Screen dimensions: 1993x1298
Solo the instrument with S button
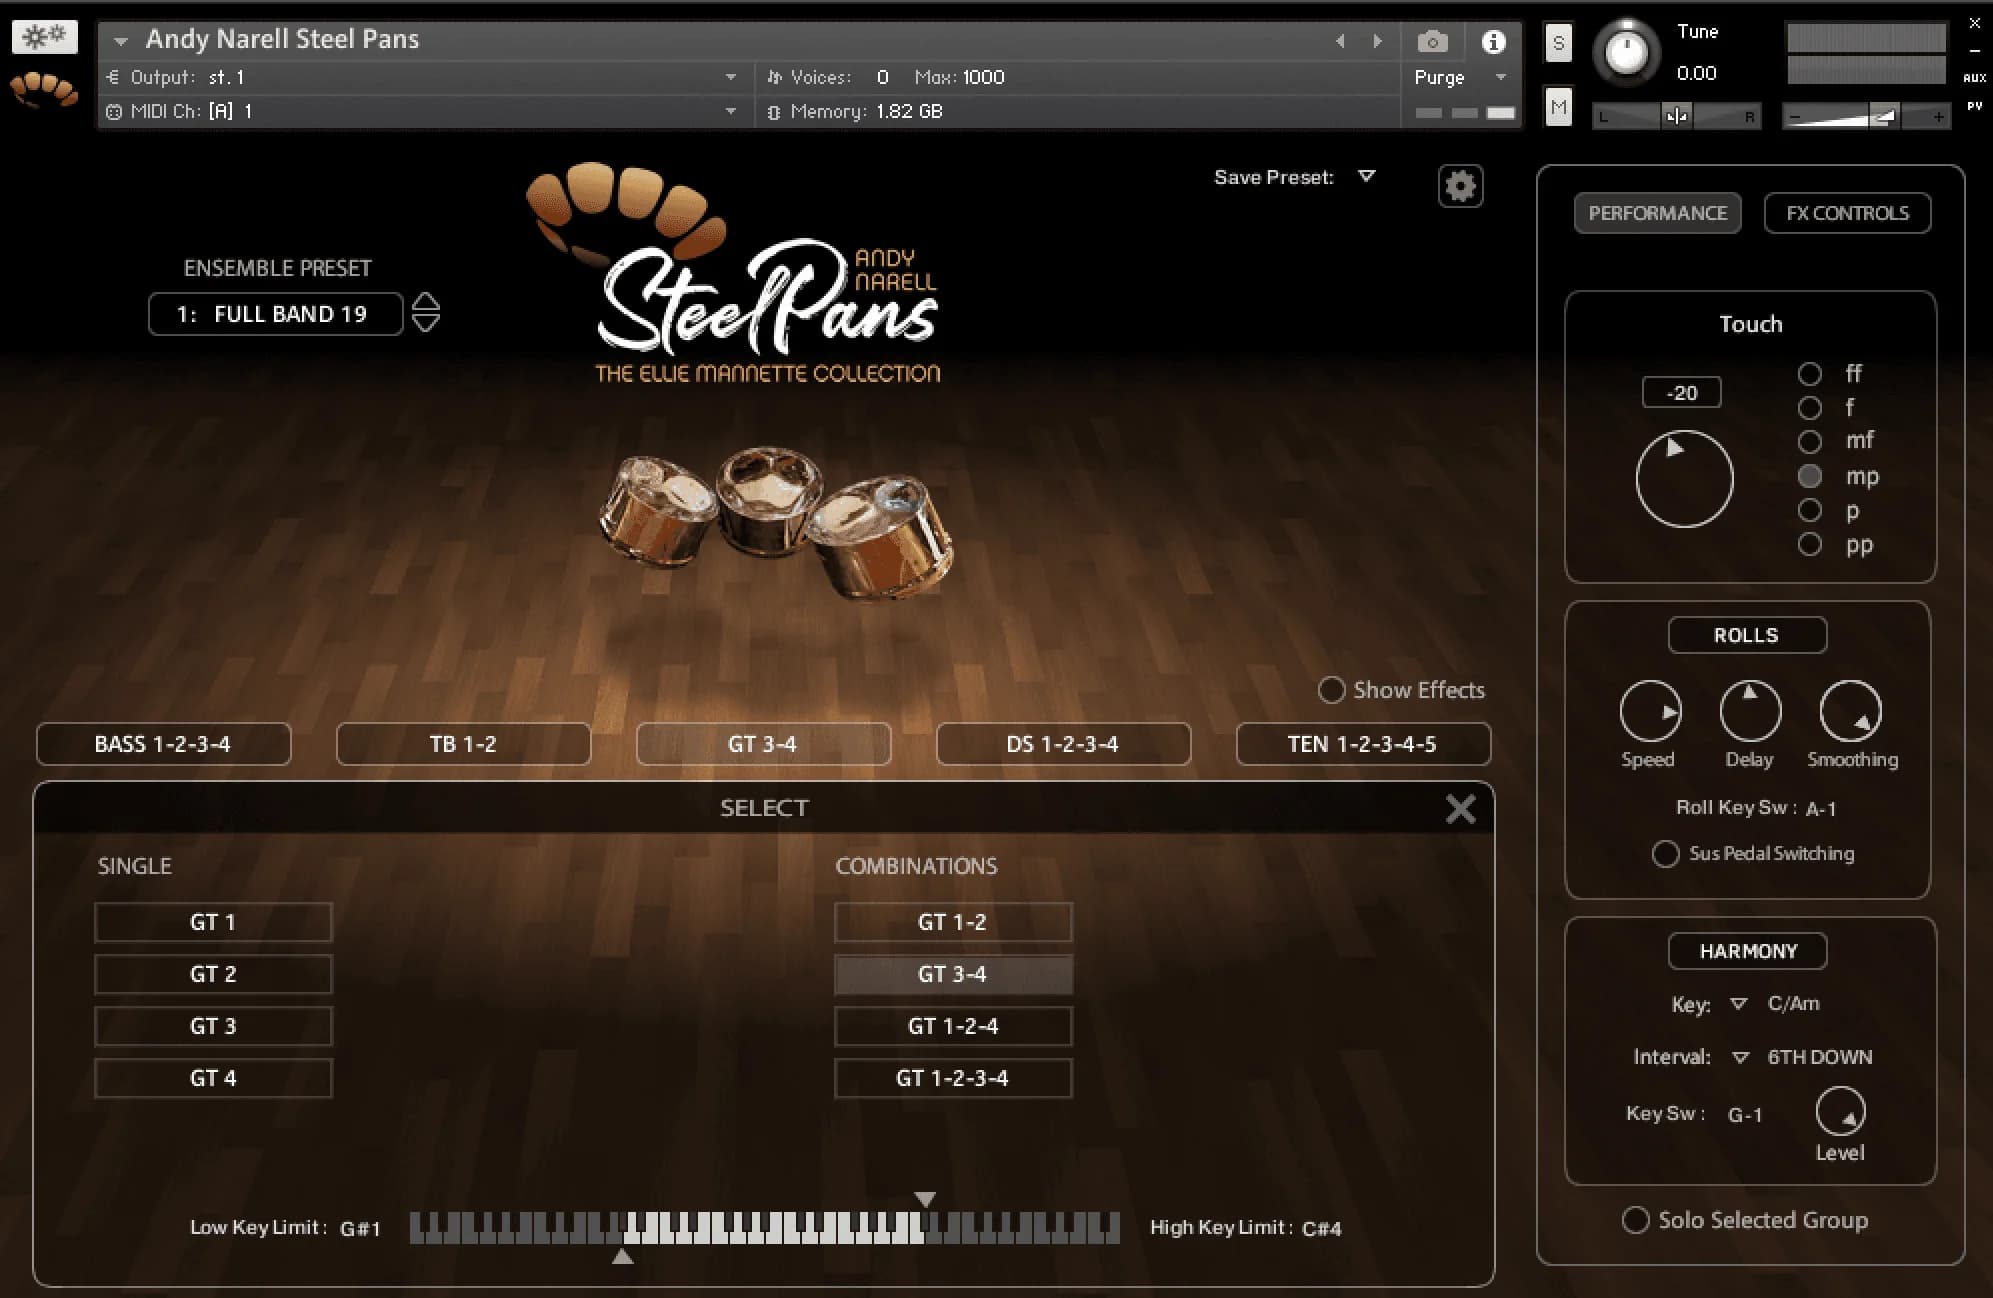tap(1558, 44)
